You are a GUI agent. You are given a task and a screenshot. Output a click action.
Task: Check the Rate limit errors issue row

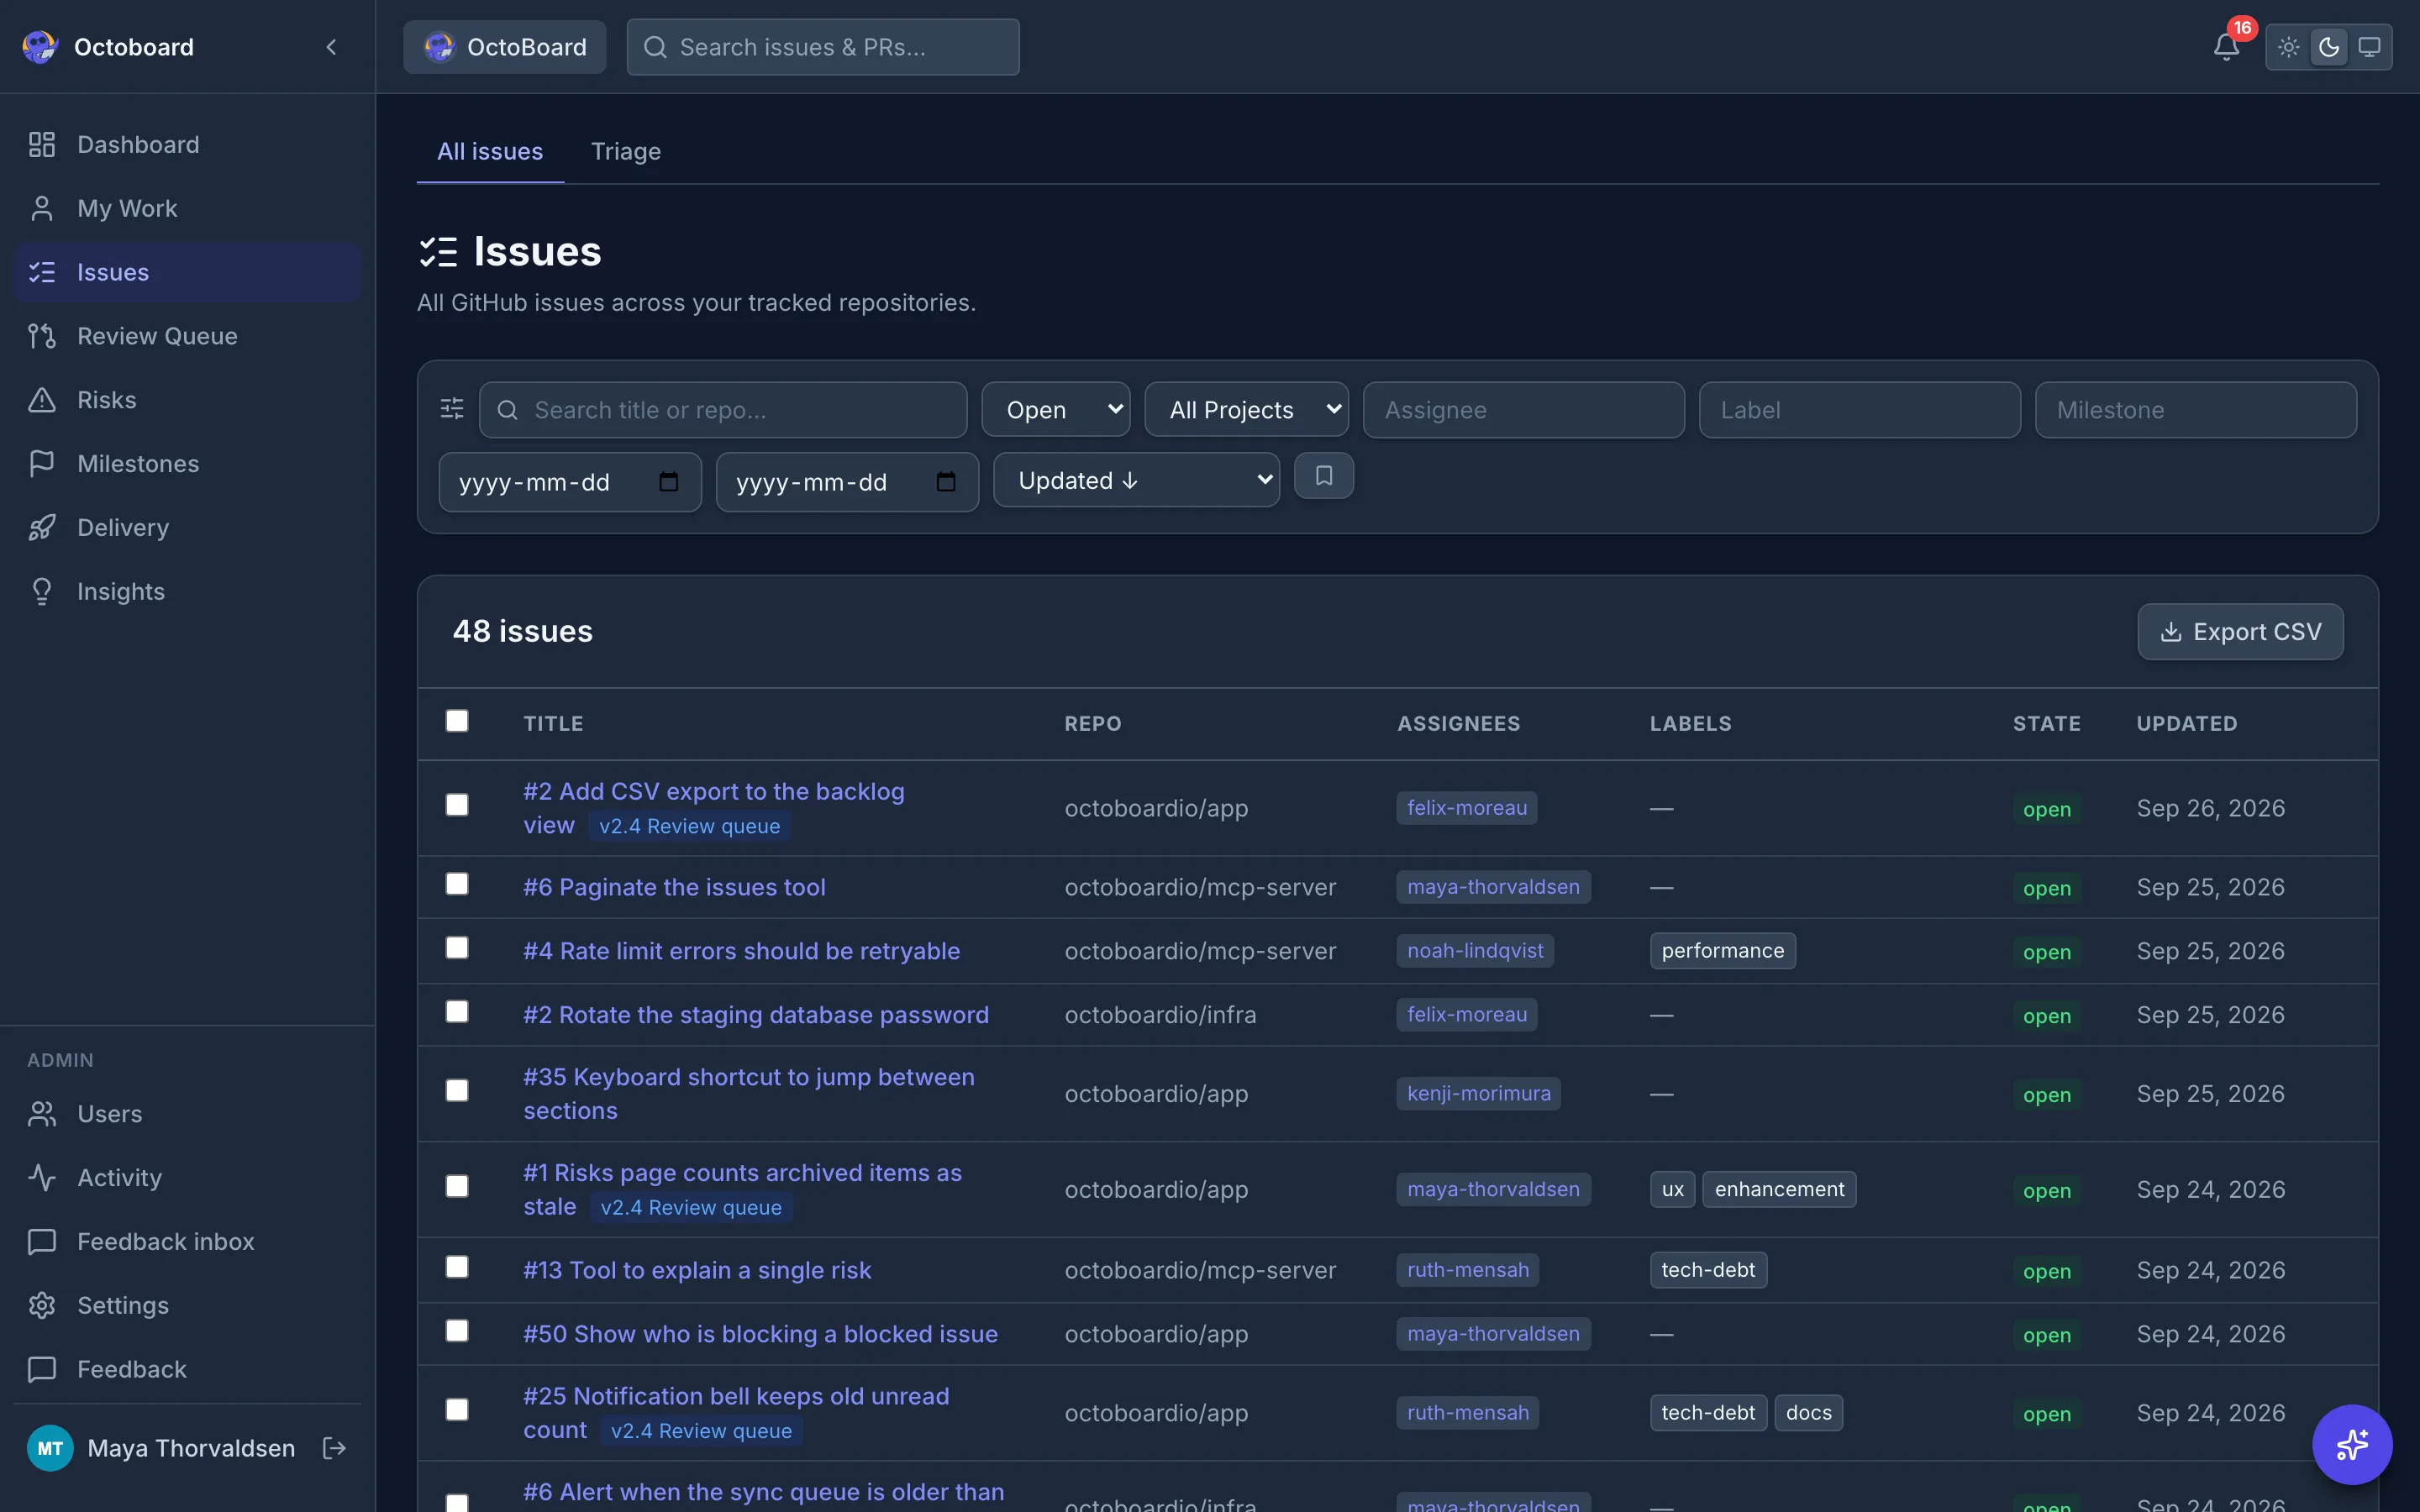coord(457,948)
